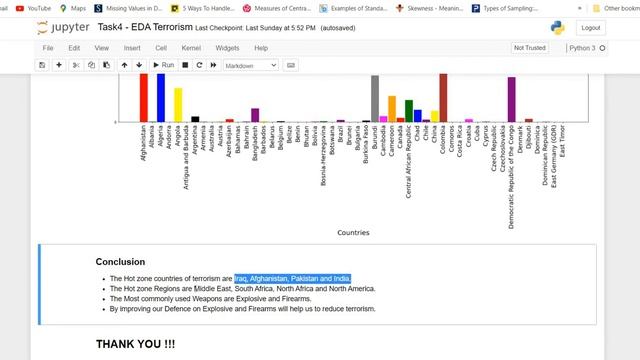Open the Insert menu

point(132,48)
